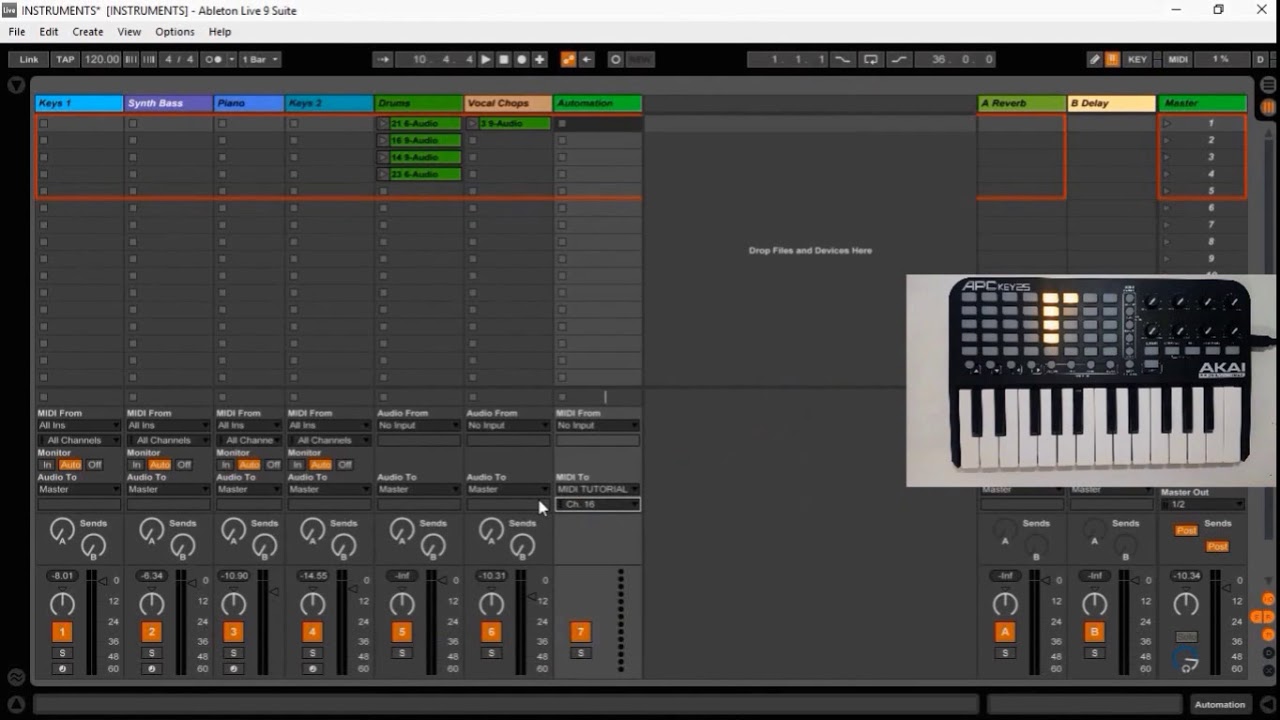Image resolution: width=1280 pixels, height=720 pixels.
Task: Deactivate track 5 Drums activator
Action: click(401, 632)
